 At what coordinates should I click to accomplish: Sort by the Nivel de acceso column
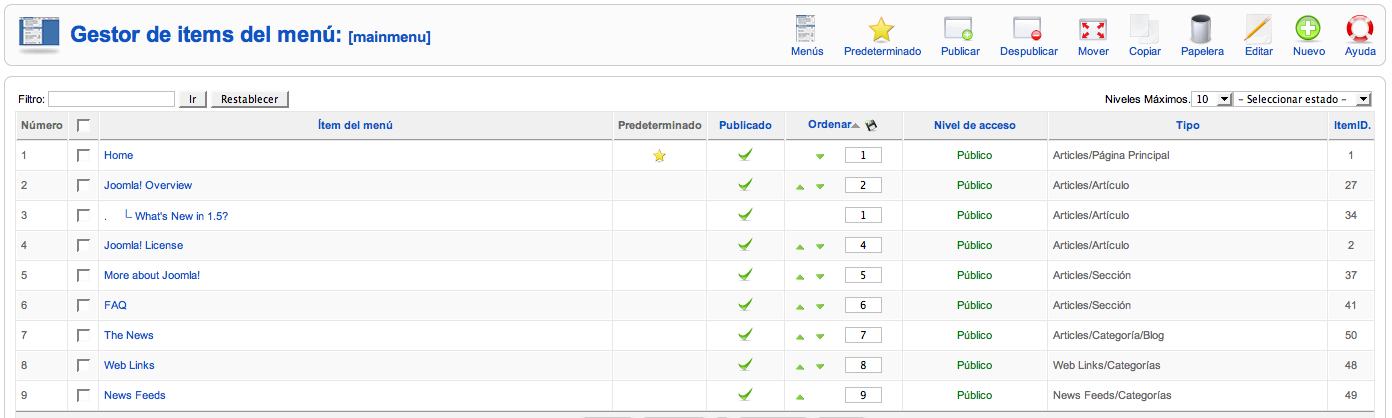point(974,126)
